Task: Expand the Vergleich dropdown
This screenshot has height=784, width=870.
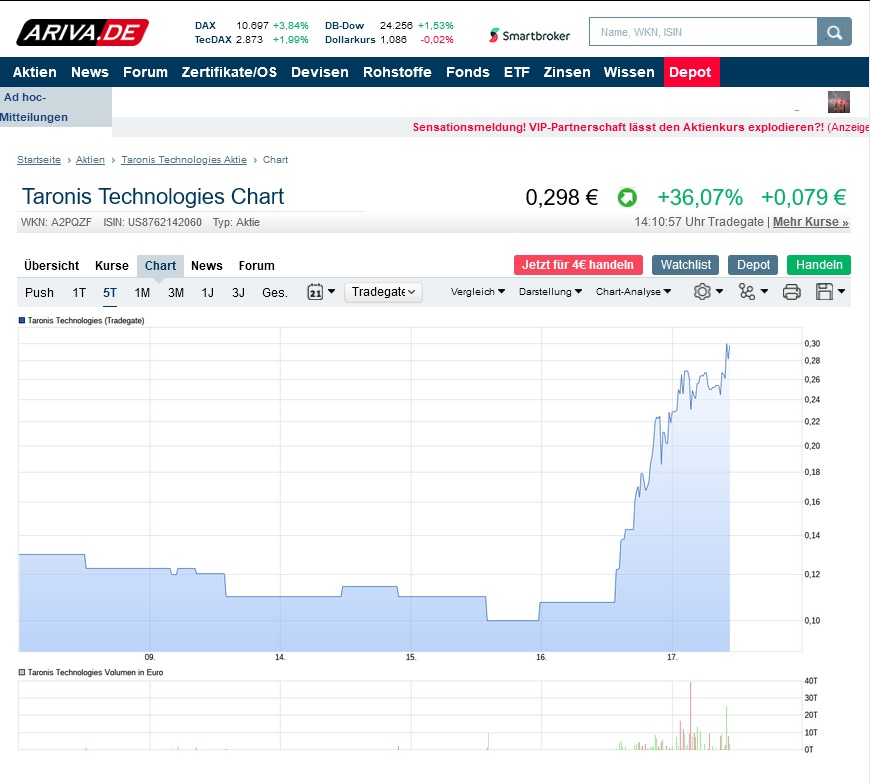Action: click(x=478, y=292)
